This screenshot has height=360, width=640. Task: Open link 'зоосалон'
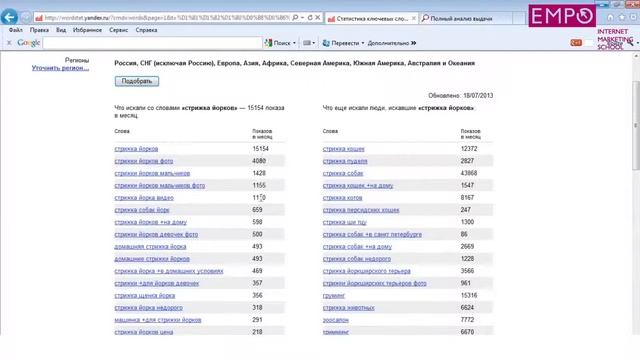tap(336, 320)
